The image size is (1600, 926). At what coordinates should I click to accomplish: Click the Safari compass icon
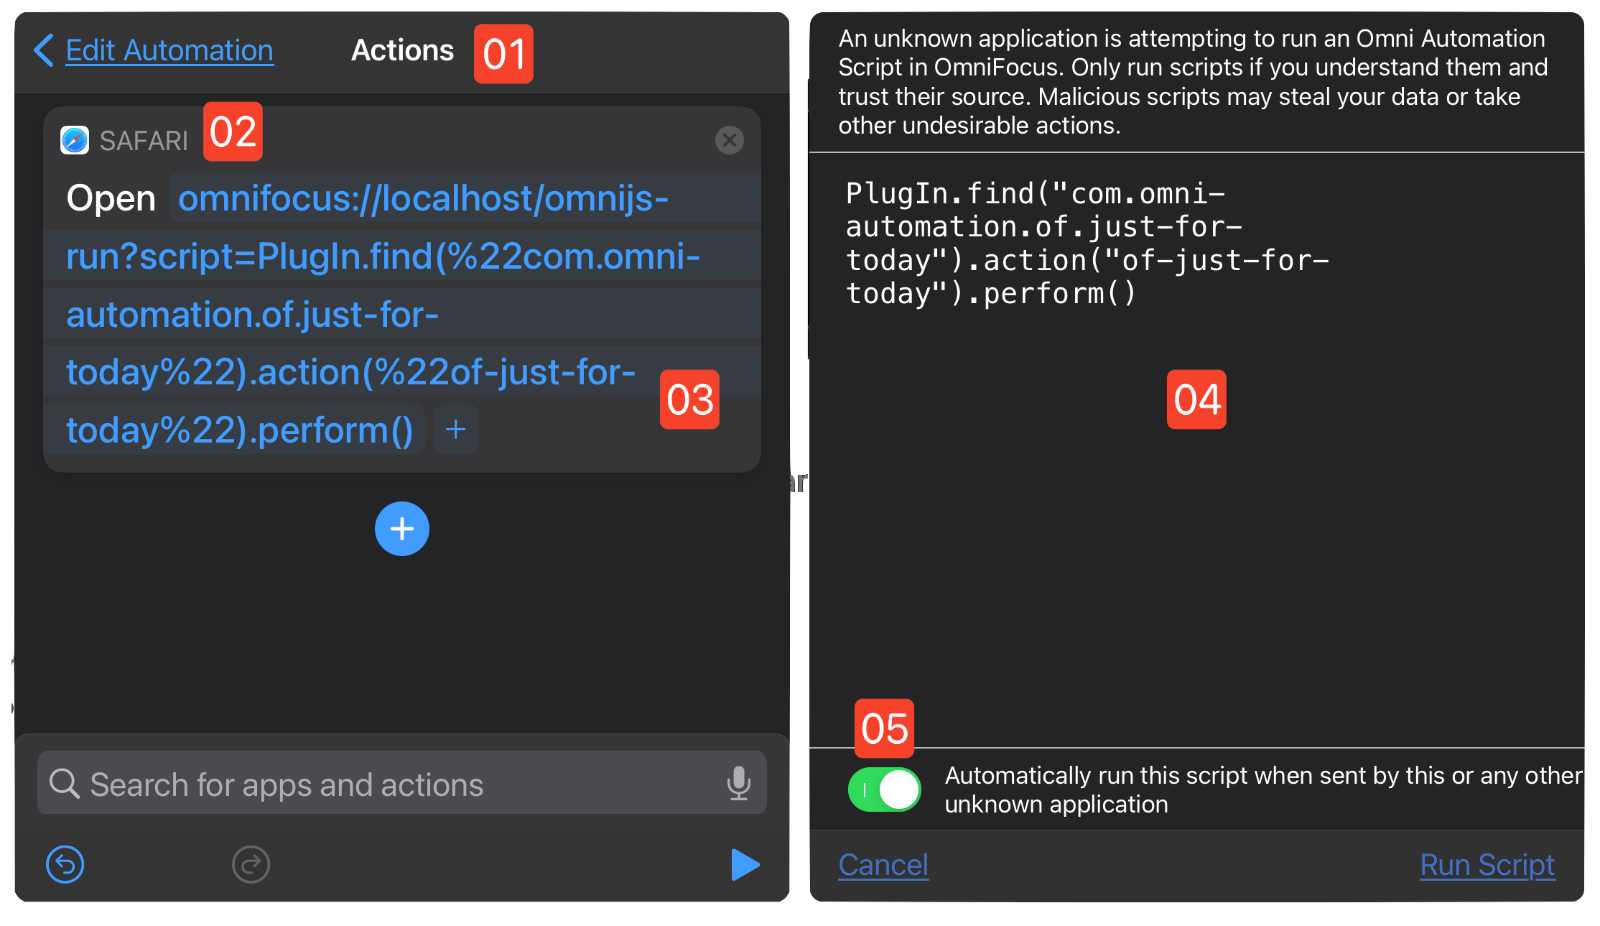click(75, 140)
